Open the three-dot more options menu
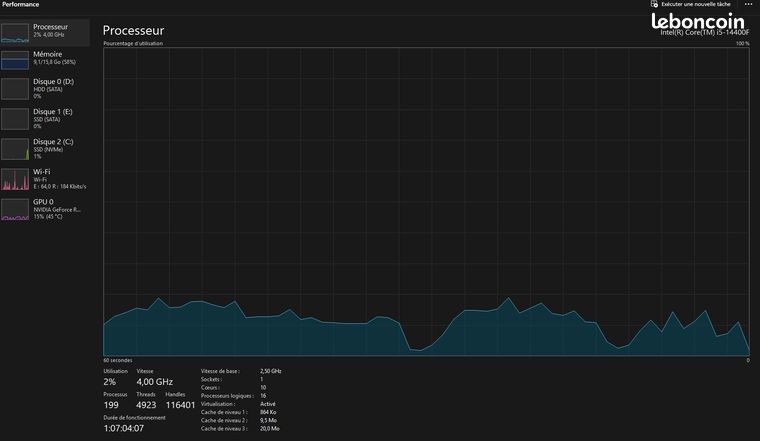Screen dimensions: 760x441 [748, 4]
